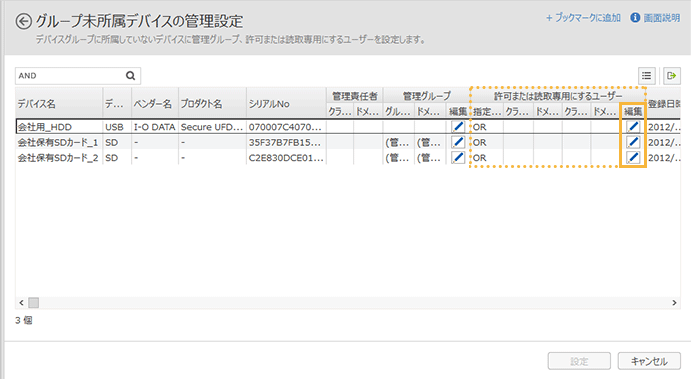The width and height of the screenshot is (691, 379).
Task: Sort by シリアルNo column header
Action: tap(286, 104)
